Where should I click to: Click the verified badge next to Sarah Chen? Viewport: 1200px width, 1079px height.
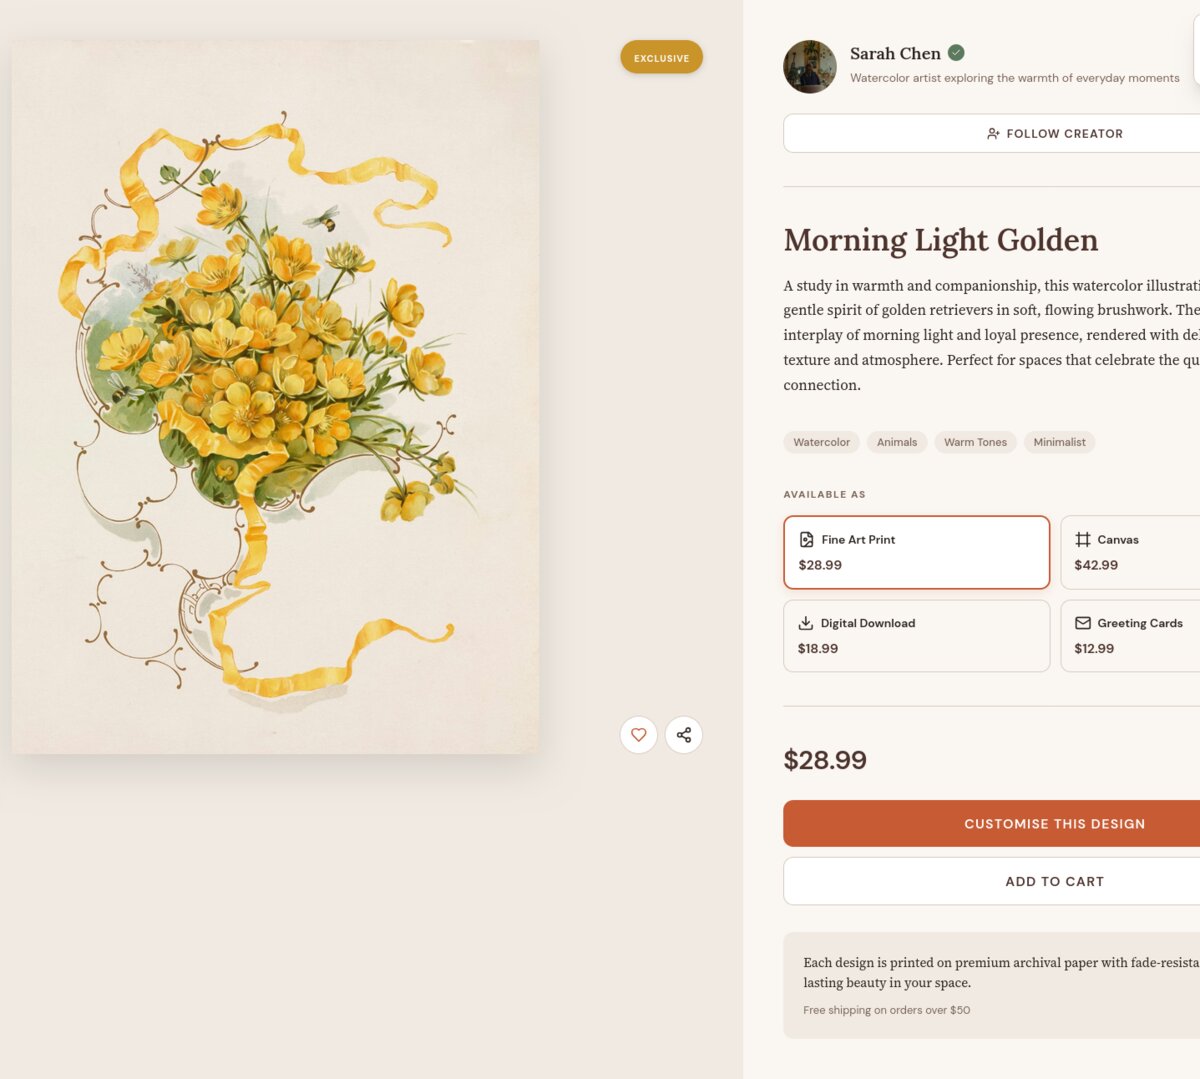[x=956, y=53]
